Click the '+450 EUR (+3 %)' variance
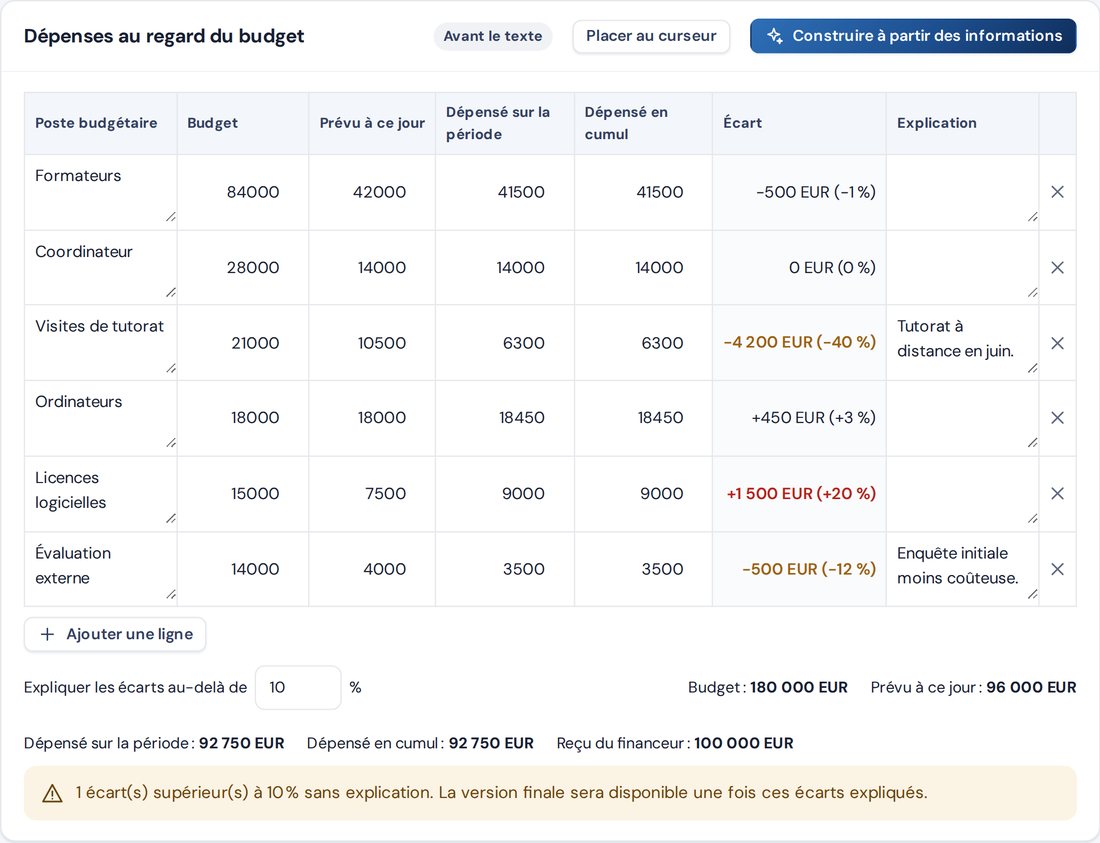The width and height of the screenshot is (1100, 843). [x=813, y=418]
